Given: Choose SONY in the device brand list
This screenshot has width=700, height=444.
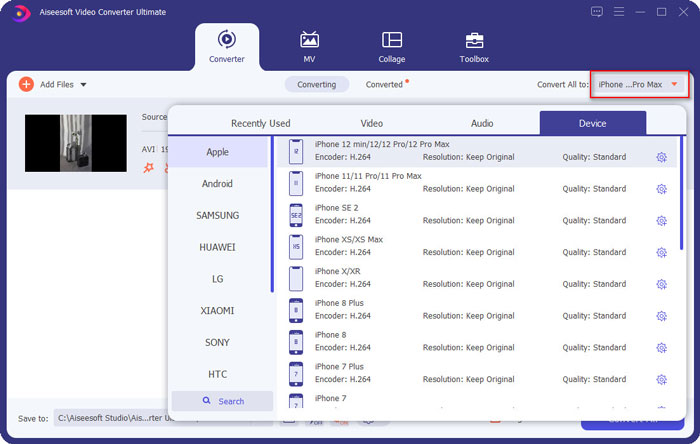Looking at the screenshot, I should [x=217, y=342].
